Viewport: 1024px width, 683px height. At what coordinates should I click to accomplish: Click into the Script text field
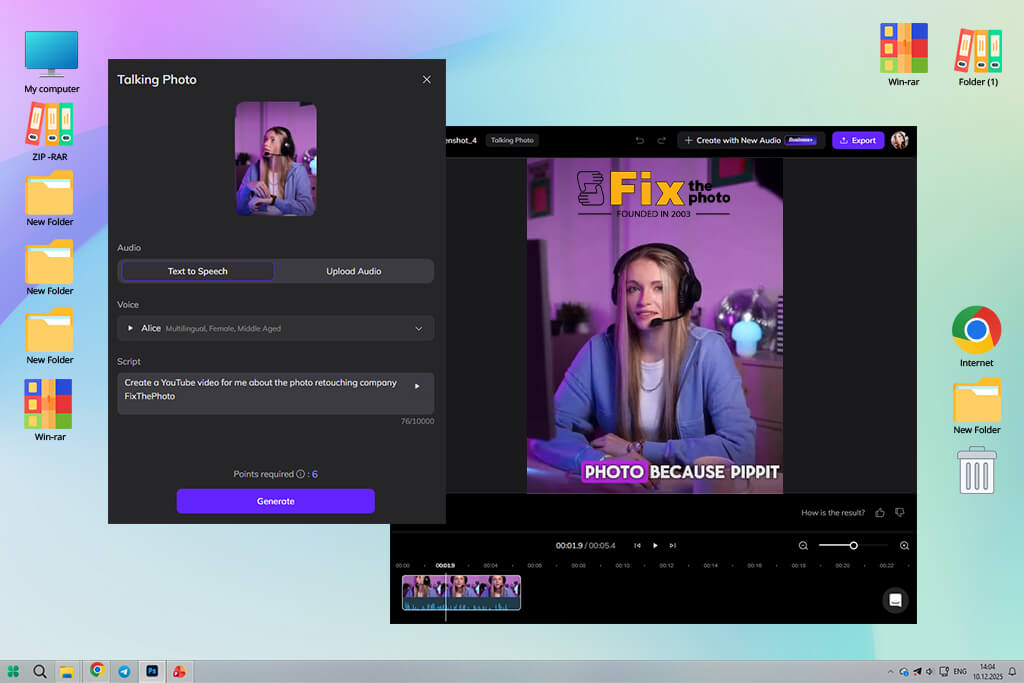(276, 393)
